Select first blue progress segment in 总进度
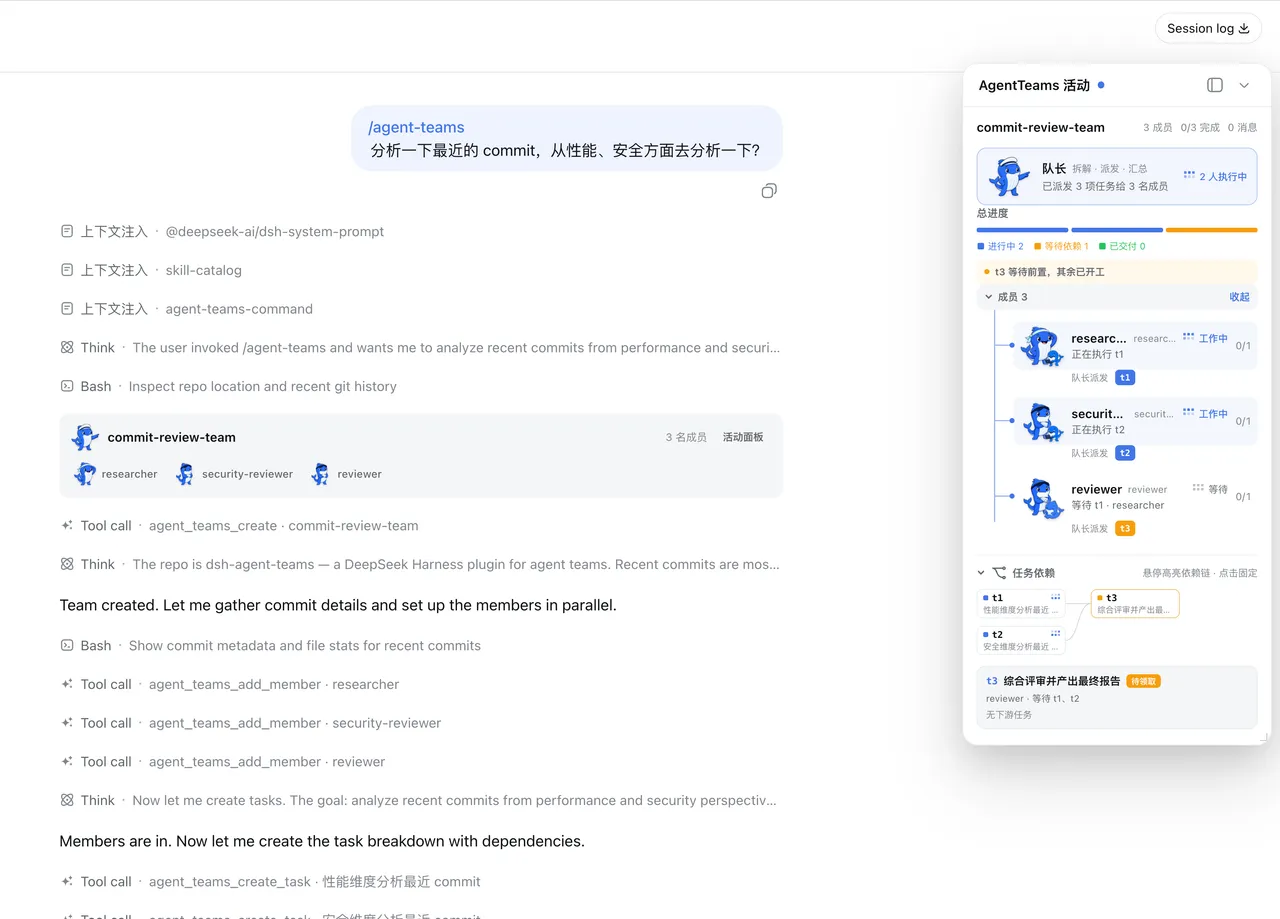Viewport: 1280px width, 919px height. click(1022, 230)
